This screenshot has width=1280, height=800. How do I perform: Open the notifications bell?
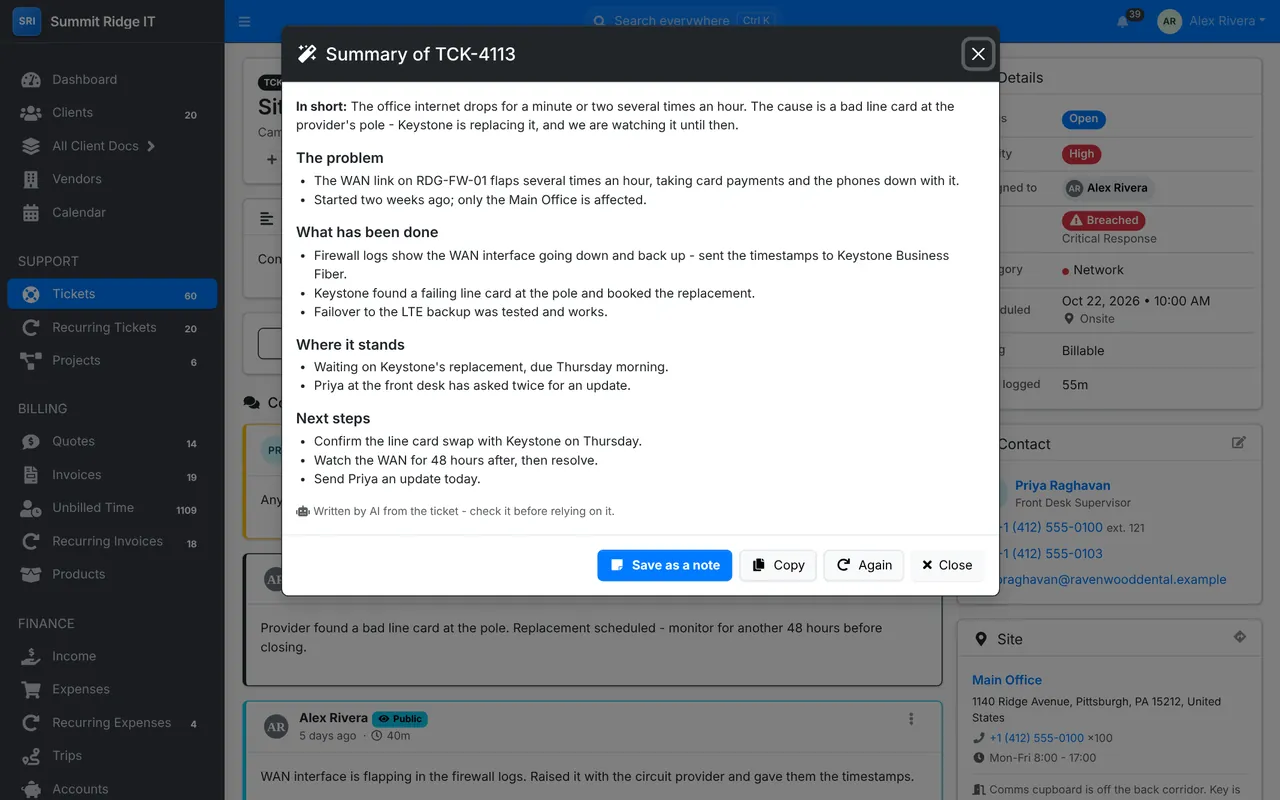[1123, 21]
